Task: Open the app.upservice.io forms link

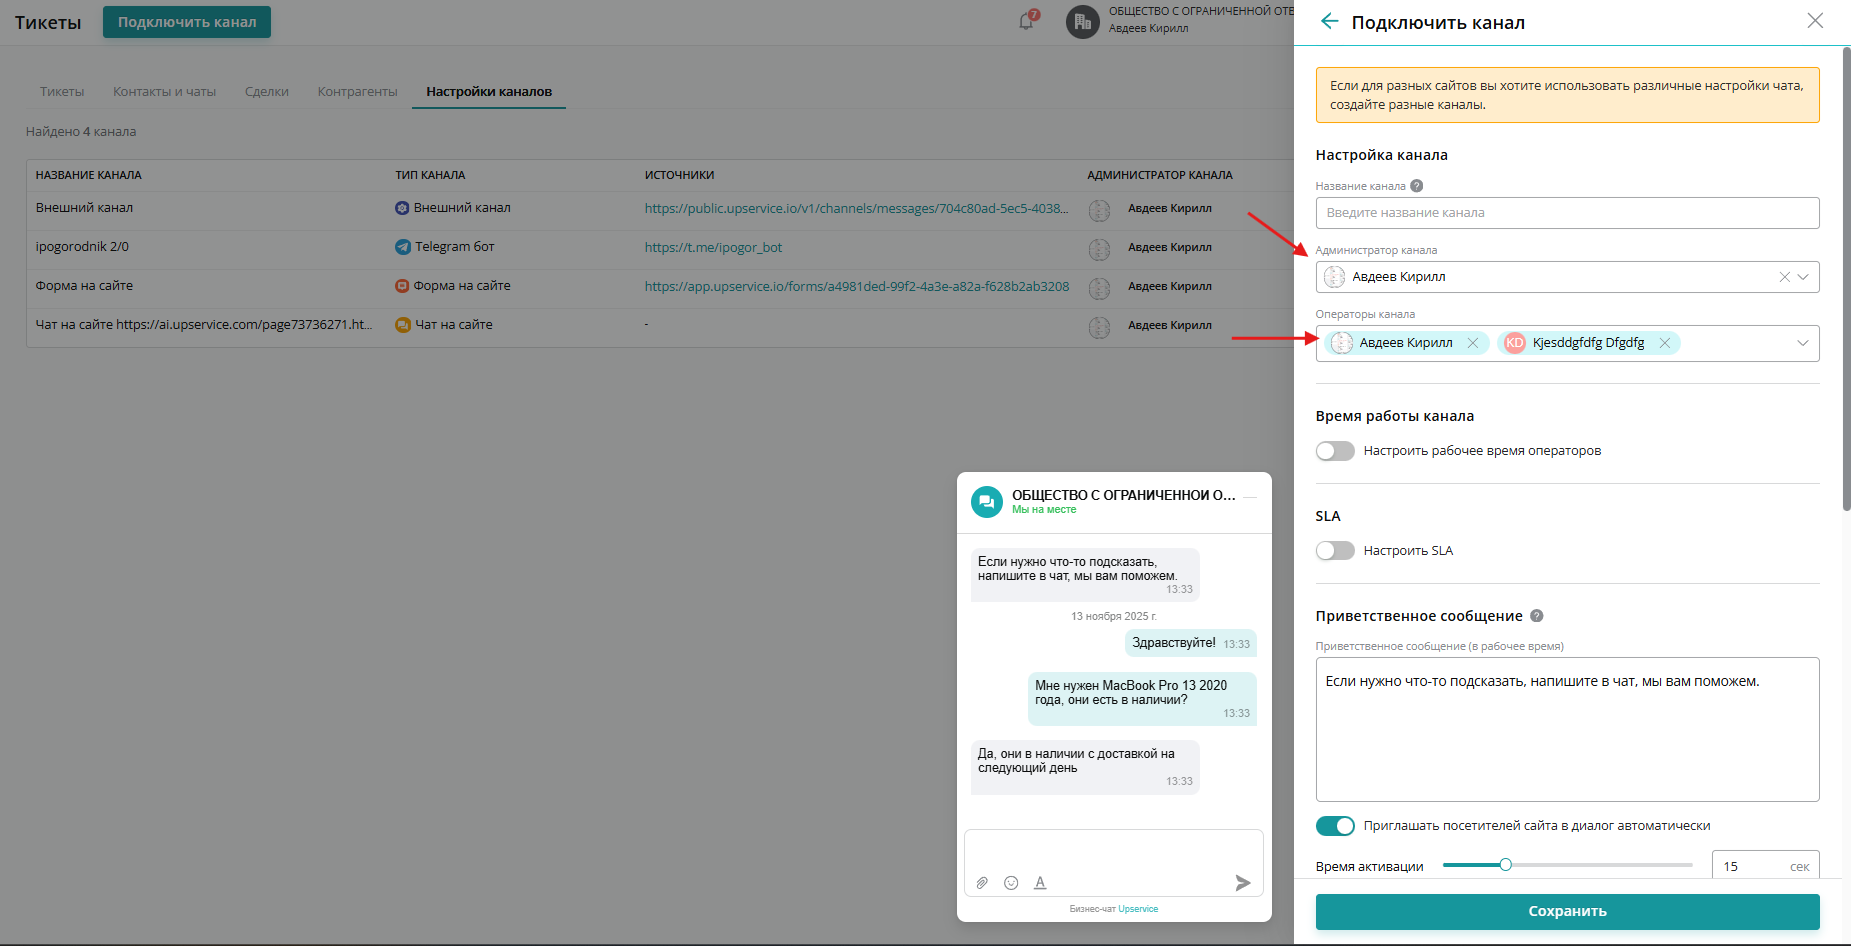Action: click(x=857, y=286)
